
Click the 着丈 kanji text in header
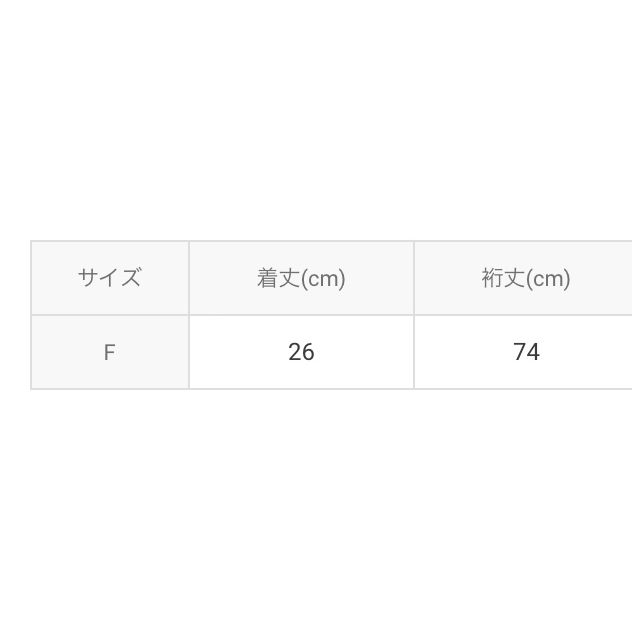pos(279,278)
